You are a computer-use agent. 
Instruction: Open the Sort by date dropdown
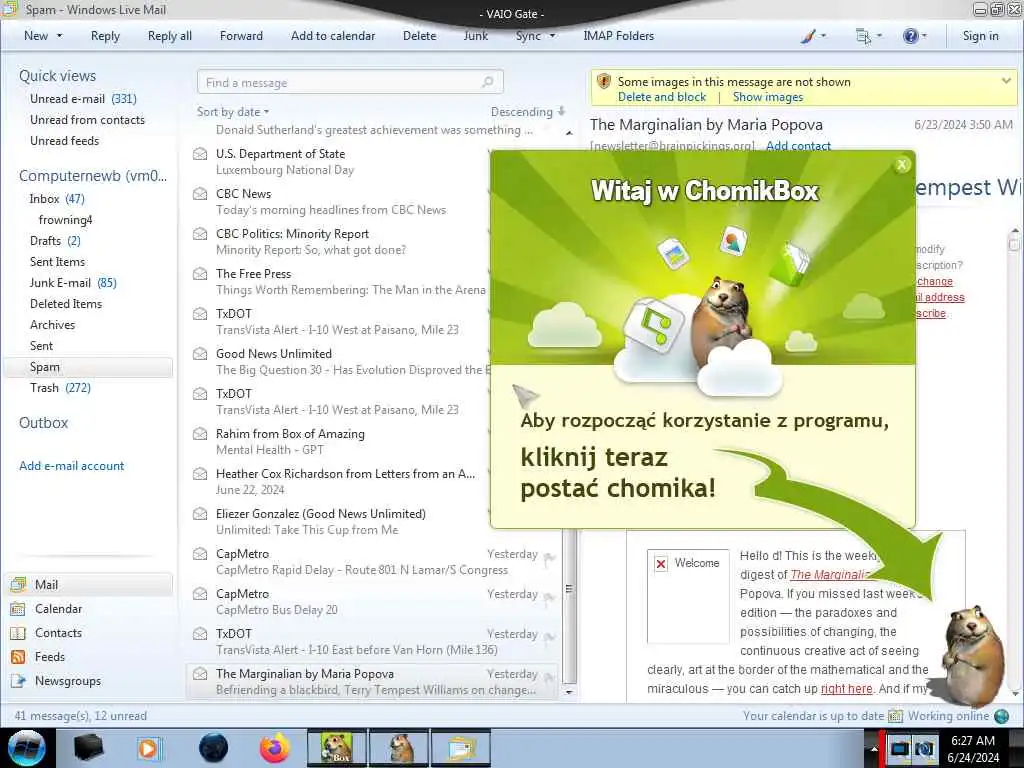(x=233, y=112)
